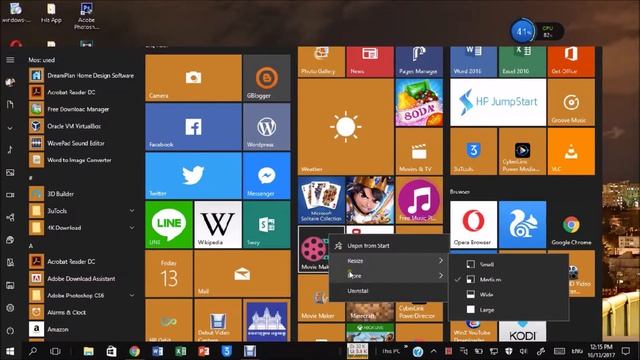
Task: Open the News tile
Action: point(370,61)
